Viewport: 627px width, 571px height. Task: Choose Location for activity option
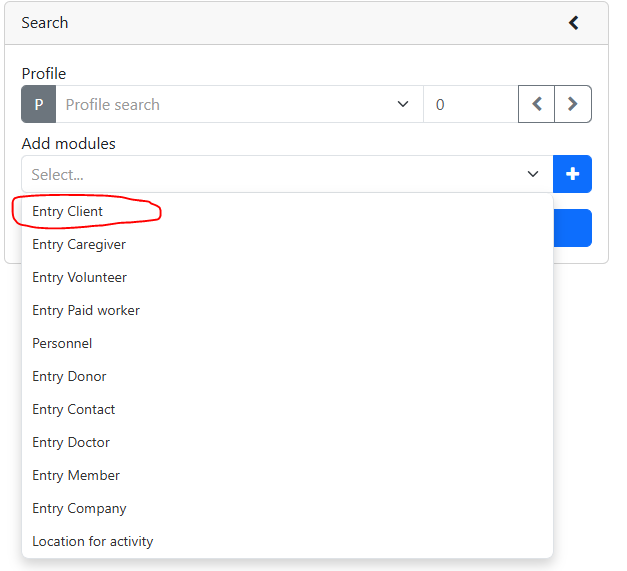point(93,542)
